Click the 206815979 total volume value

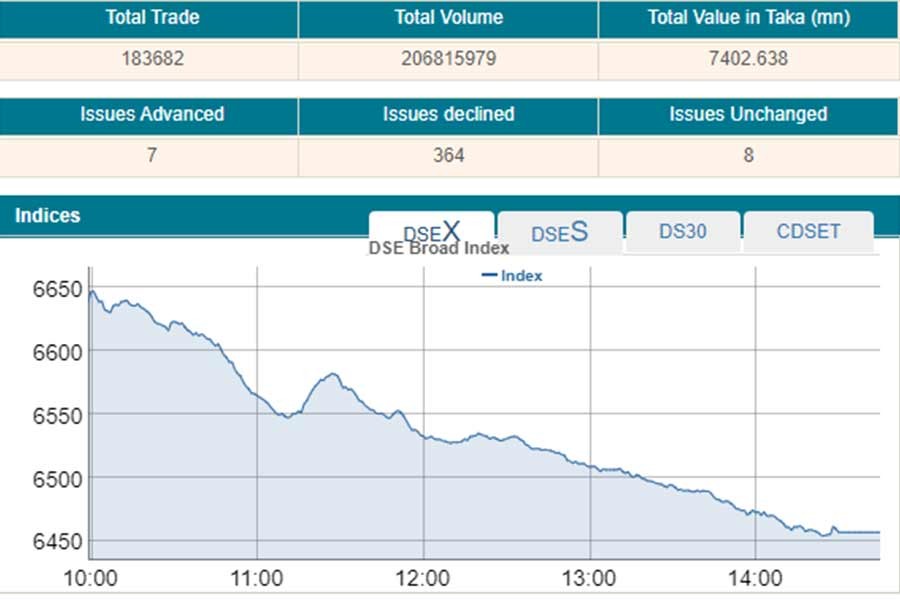pos(448,59)
